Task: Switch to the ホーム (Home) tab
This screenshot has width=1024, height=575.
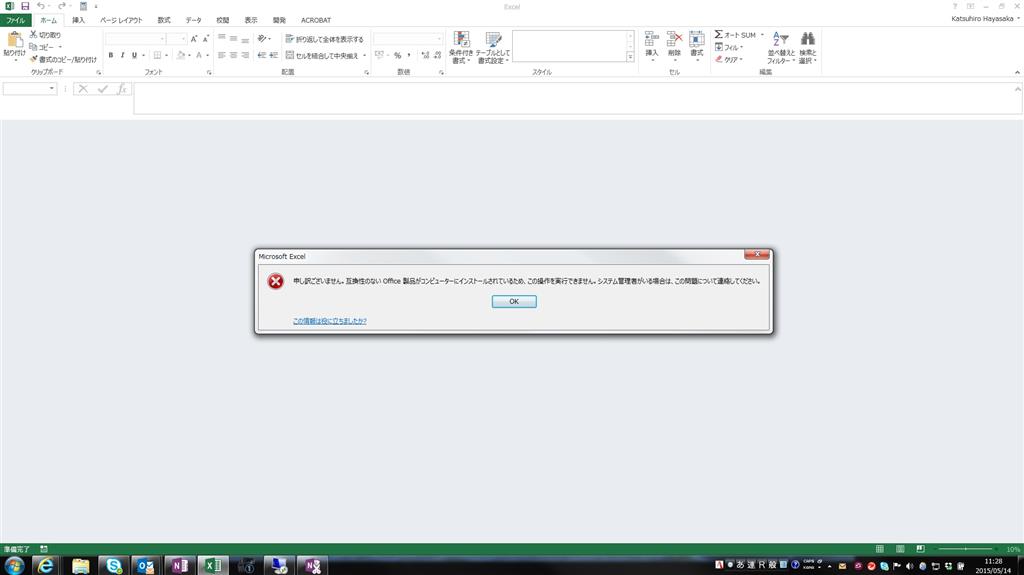Action: coord(48,20)
